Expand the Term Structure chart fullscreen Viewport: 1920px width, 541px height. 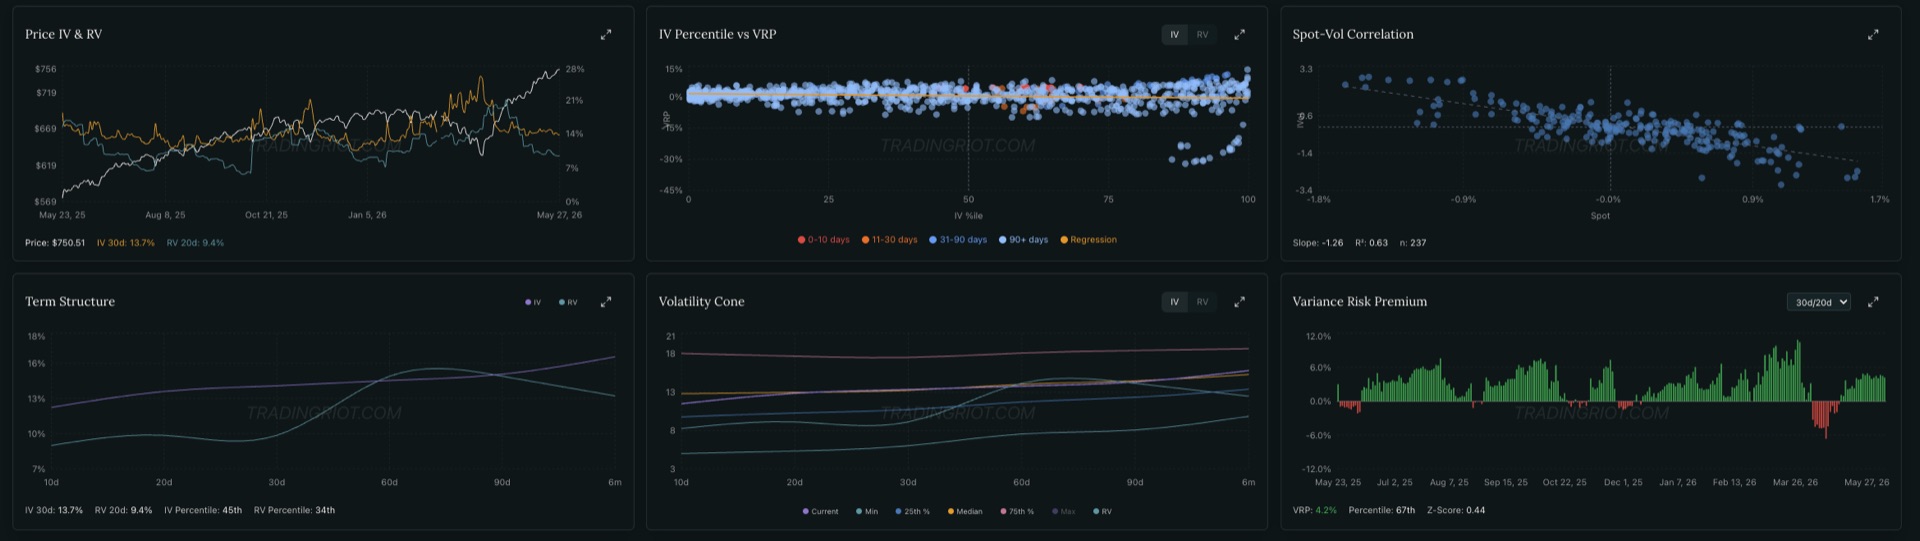[605, 302]
